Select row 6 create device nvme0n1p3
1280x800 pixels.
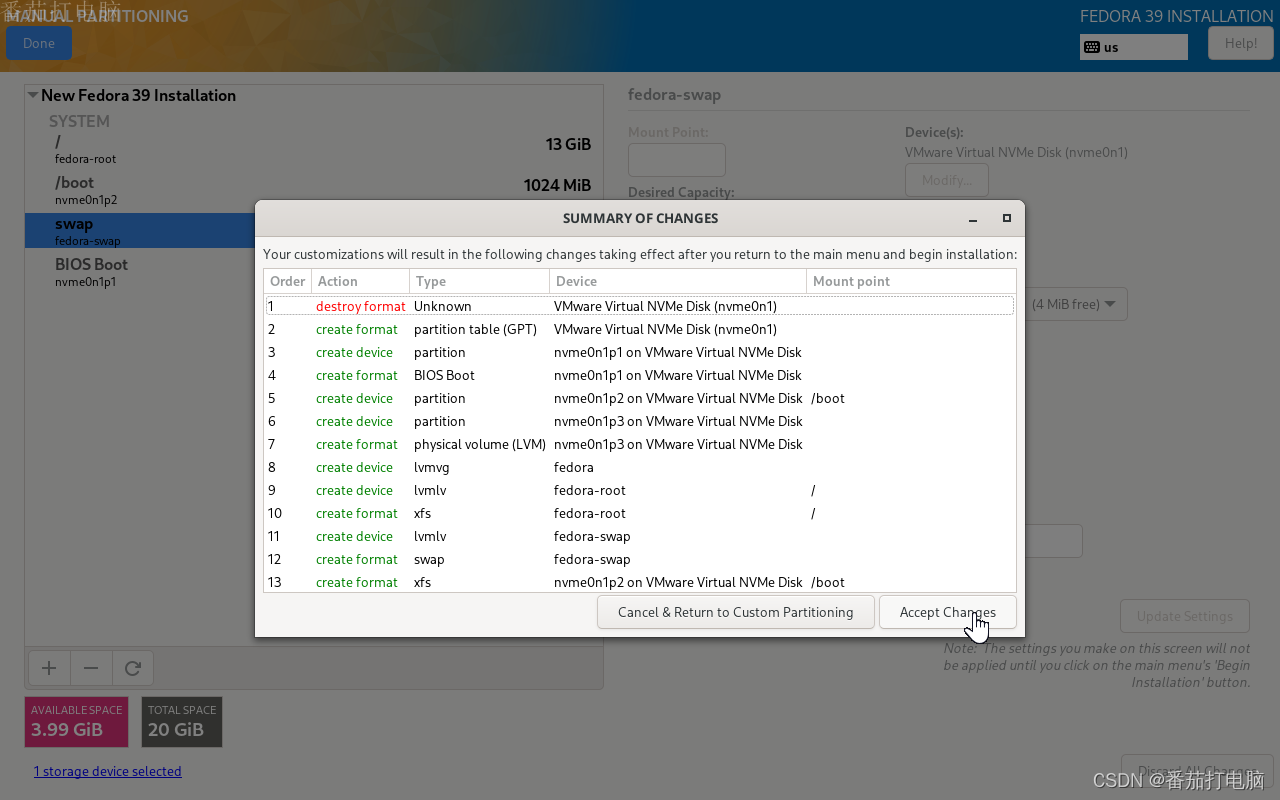click(x=640, y=421)
